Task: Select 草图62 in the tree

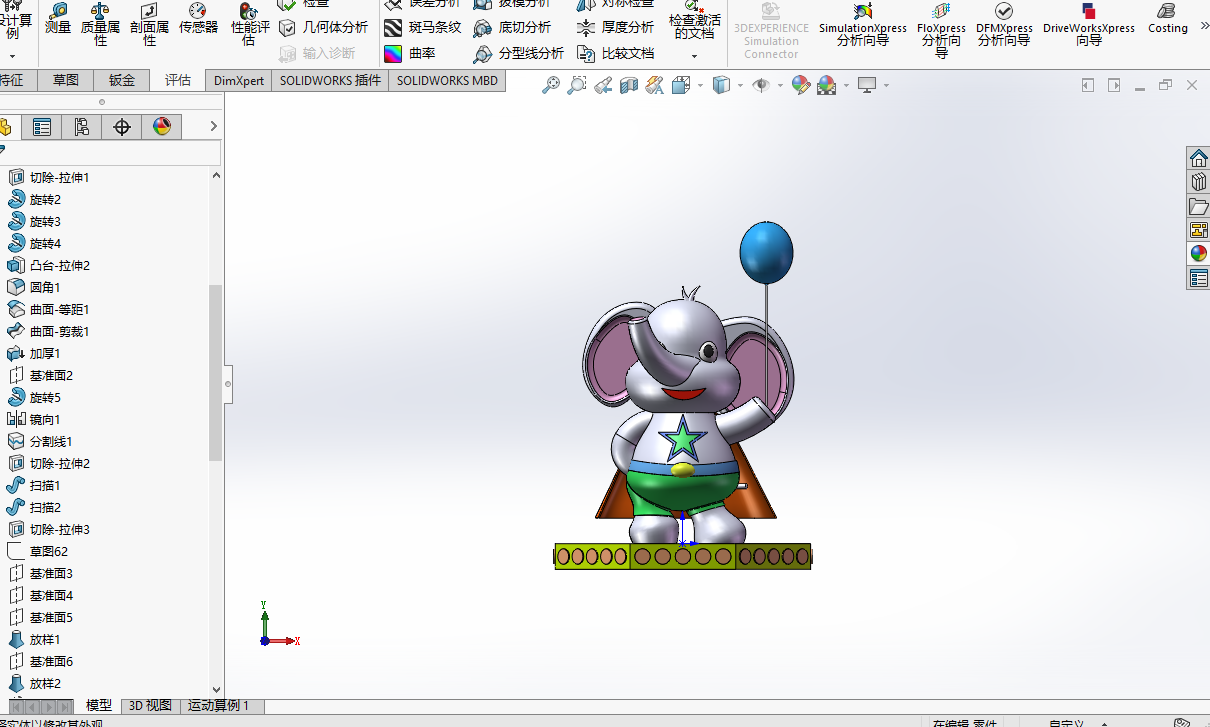Action: 38,551
